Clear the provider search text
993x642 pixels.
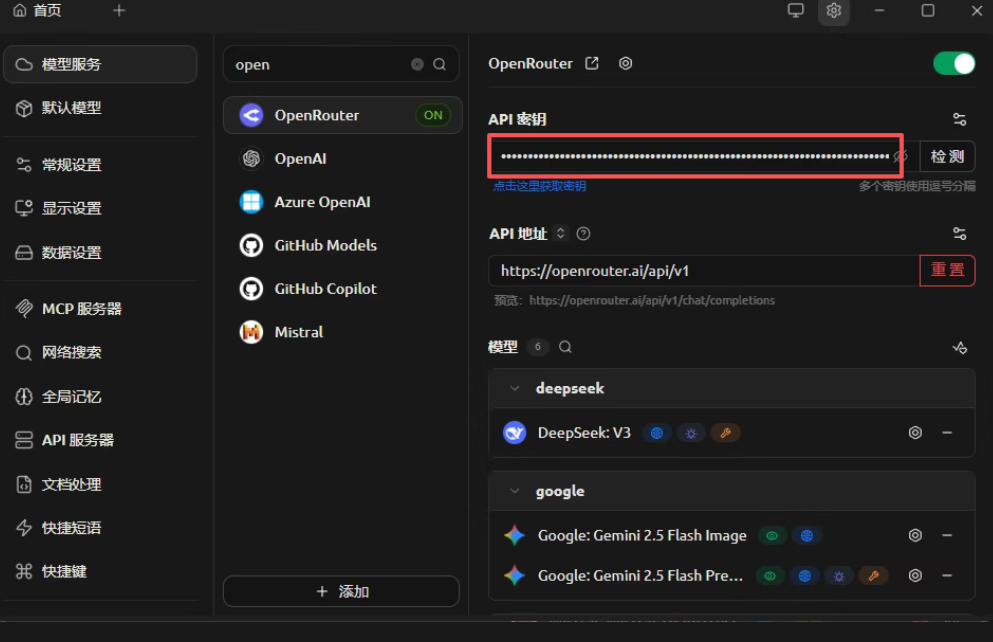click(x=417, y=65)
